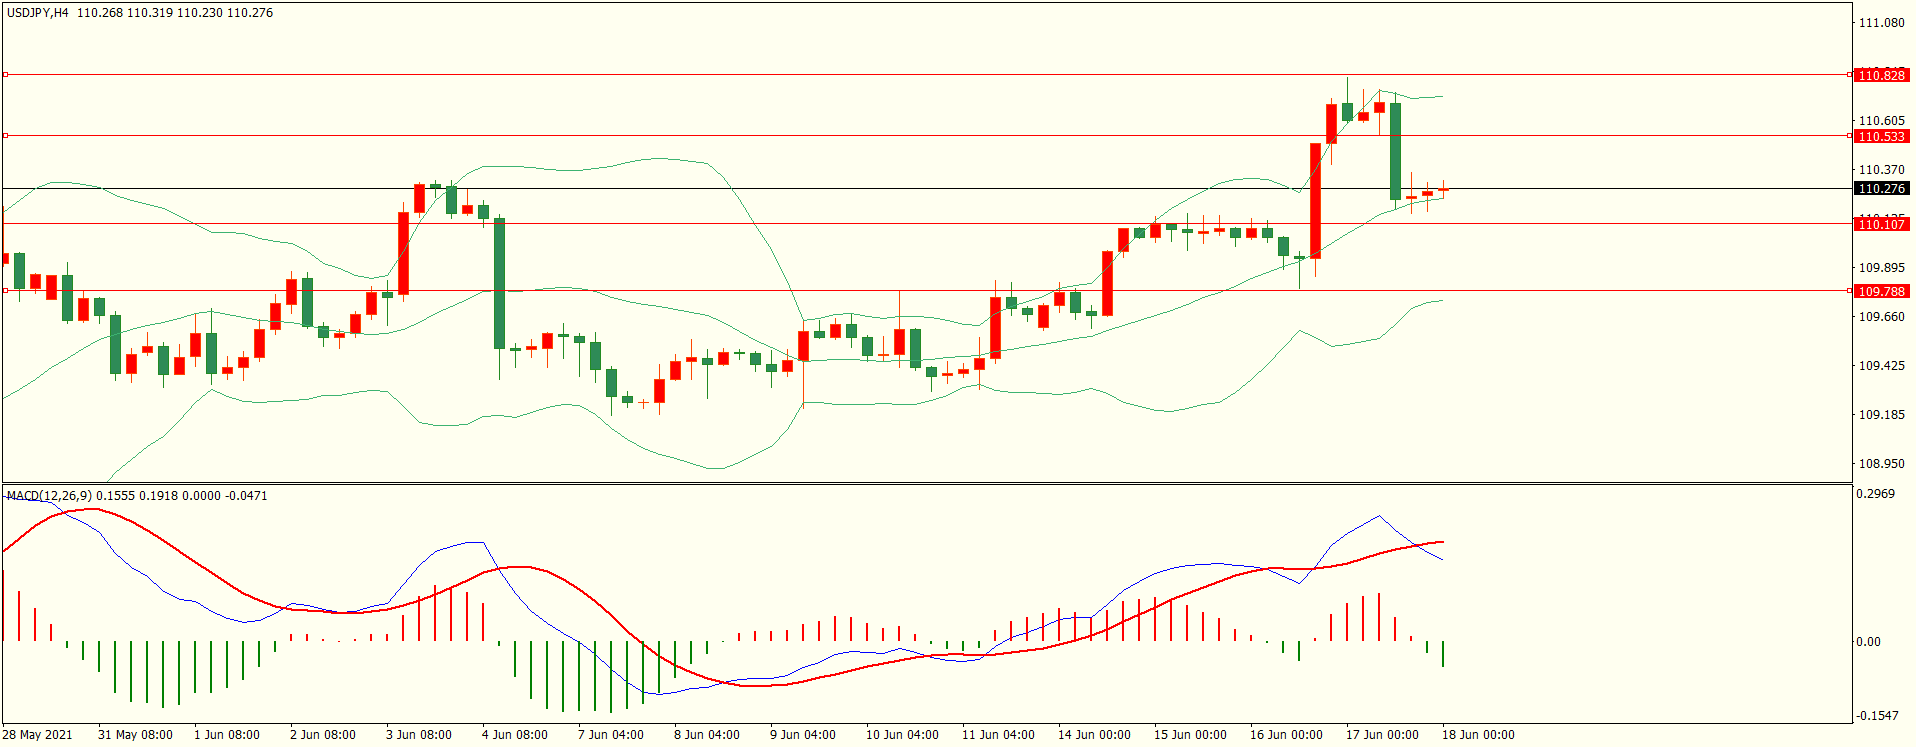
Task: Click the 0.2969 MACD scale value
Action: pyautogui.click(x=1874, y=493)
